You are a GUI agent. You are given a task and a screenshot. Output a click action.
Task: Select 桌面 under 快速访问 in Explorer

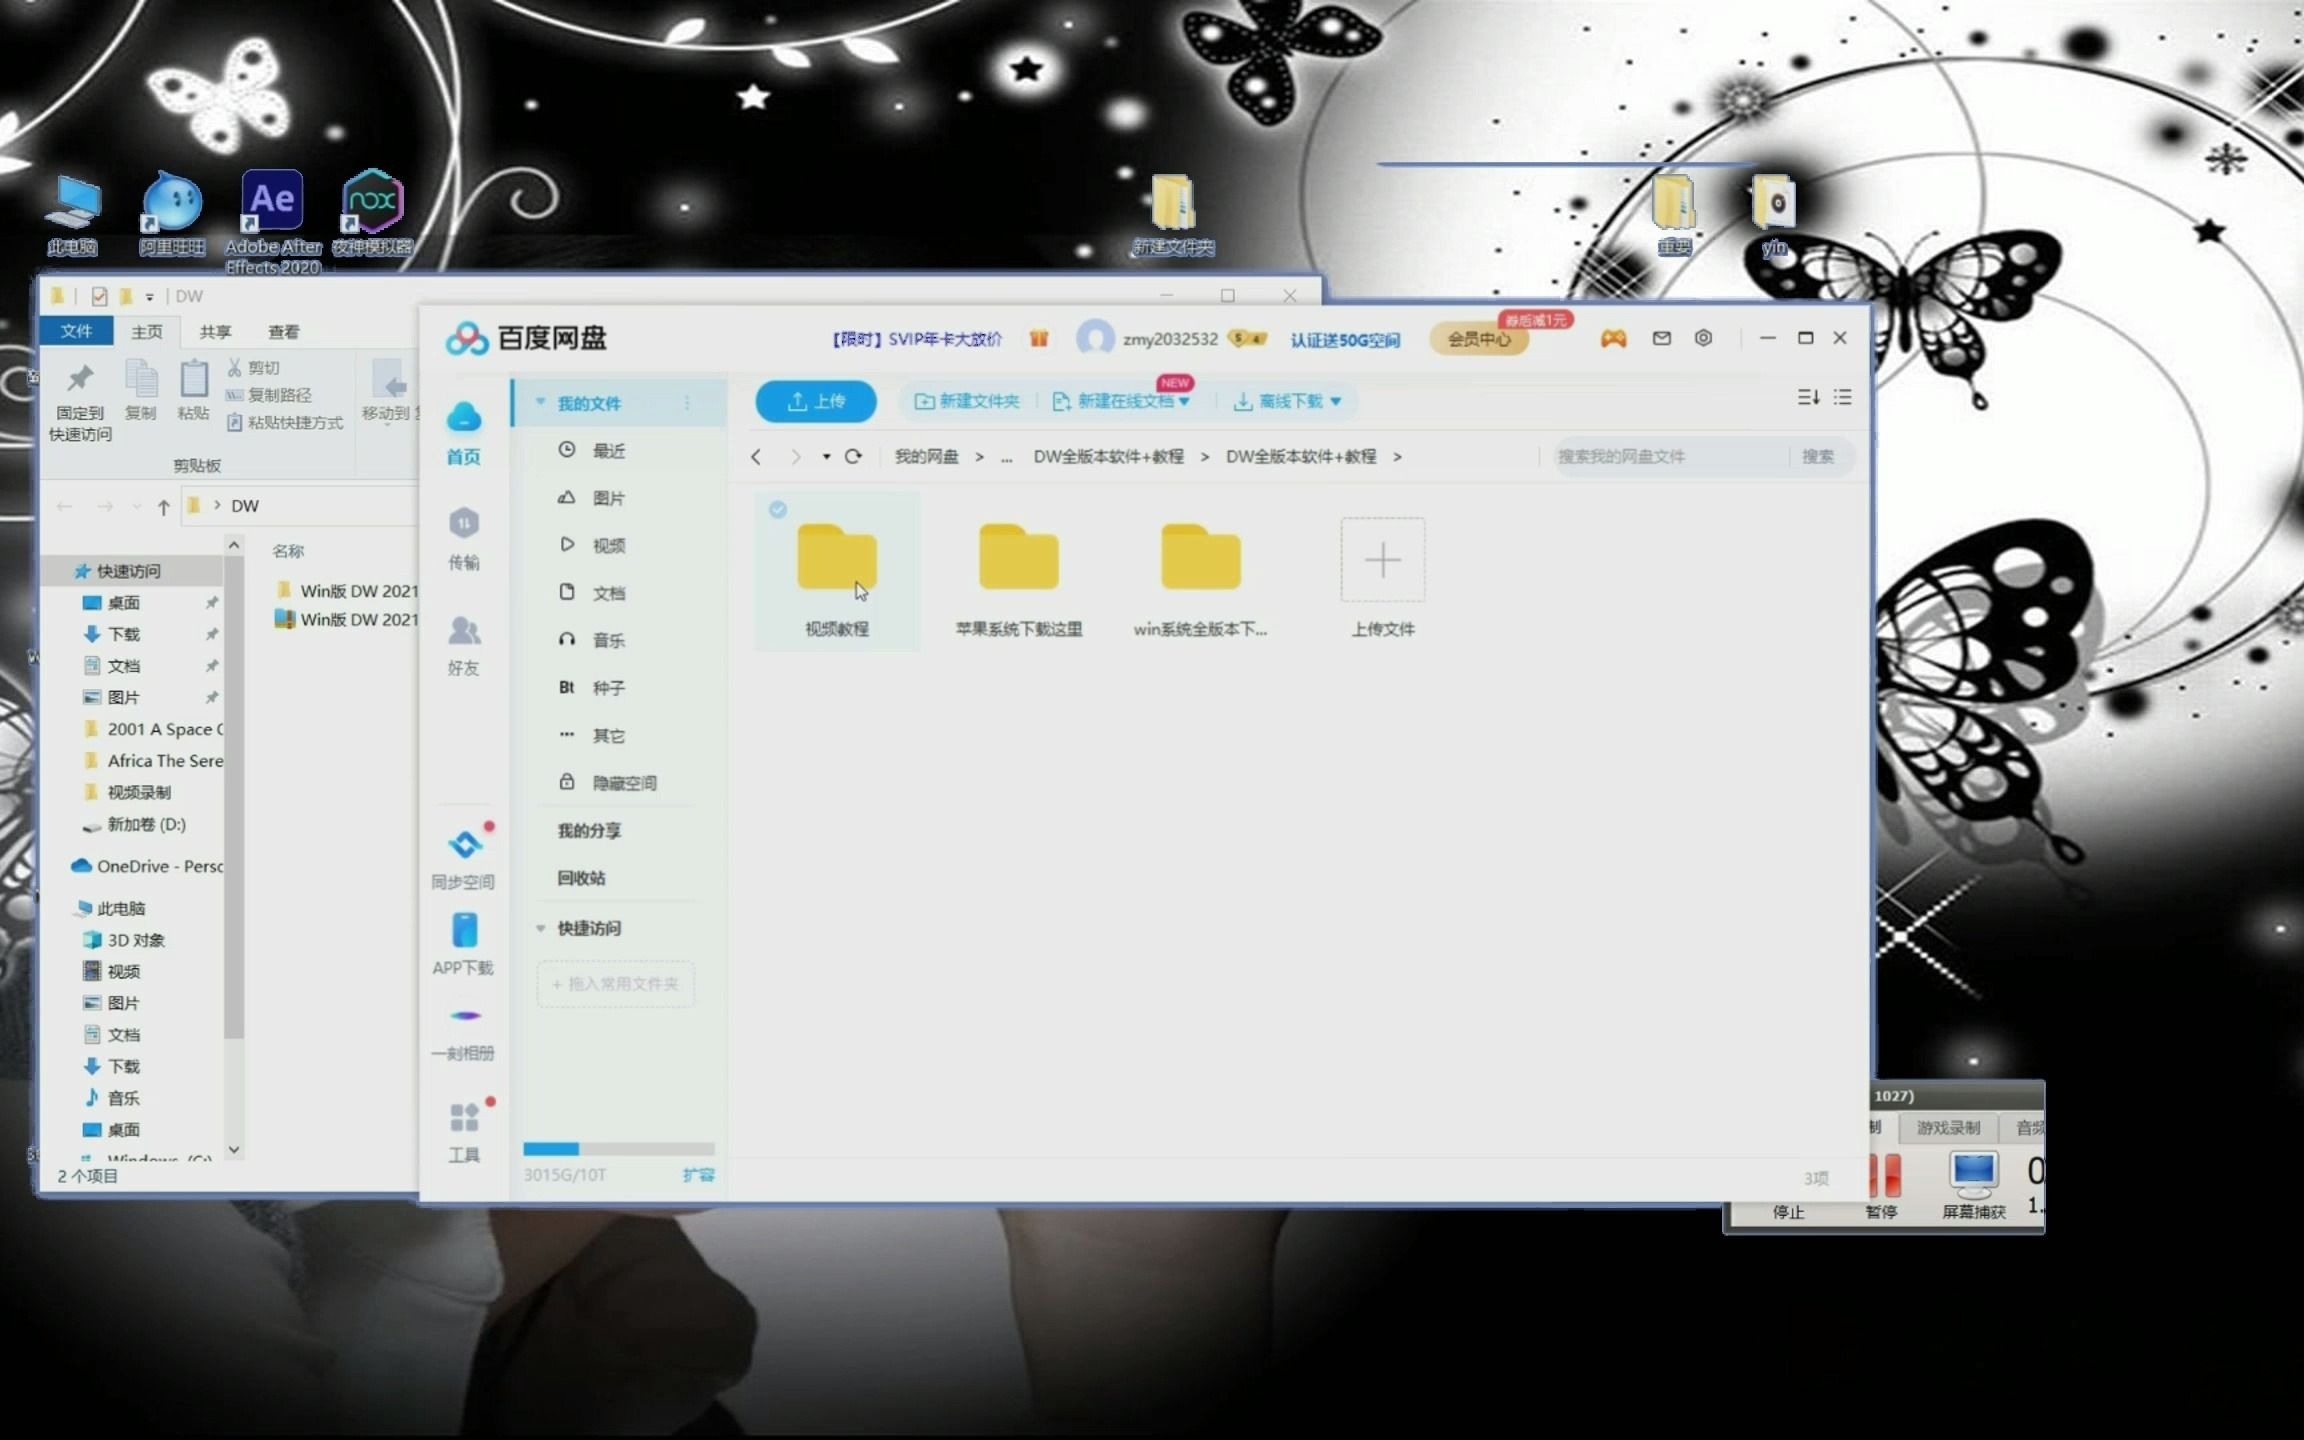(124, 602)
